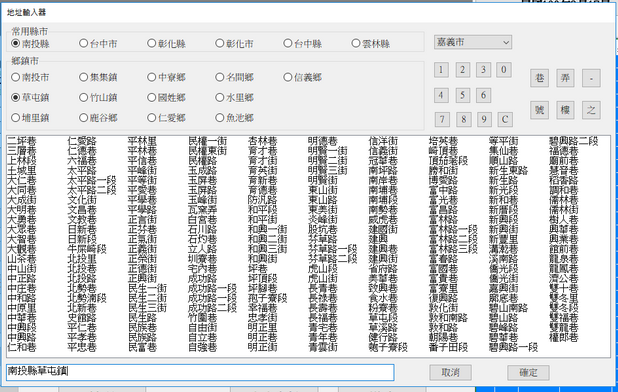Select 稻香路 from the street list
Screen dimensions: 618x392
pyautogui.click(x=564, y=180)
